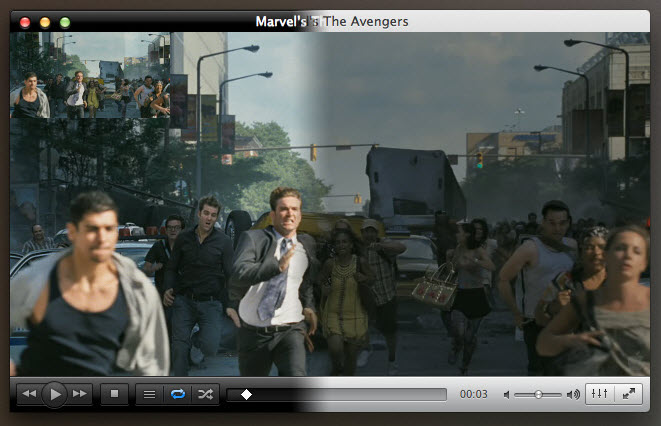This screenshot has height=426, width=661.
Task: Click the elapsed time display 00:03
Action: coord(473,394)
